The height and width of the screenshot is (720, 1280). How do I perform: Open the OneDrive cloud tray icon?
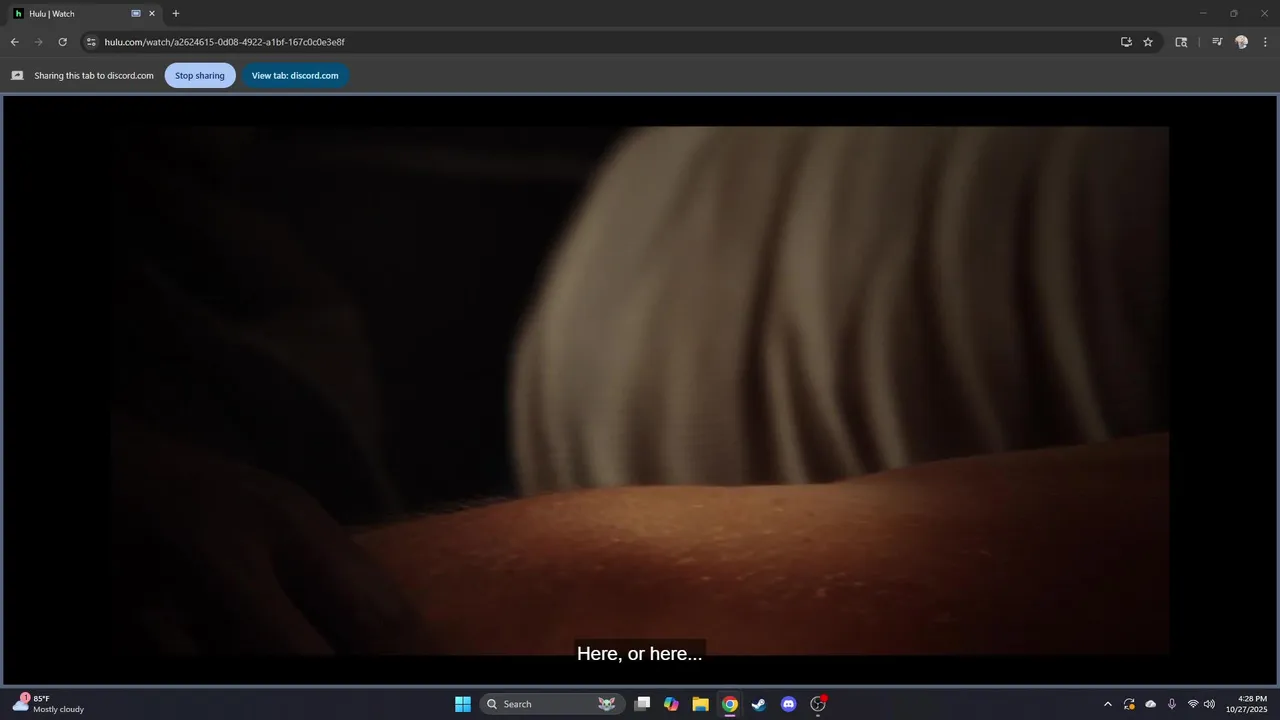(x=1150, y=704)
